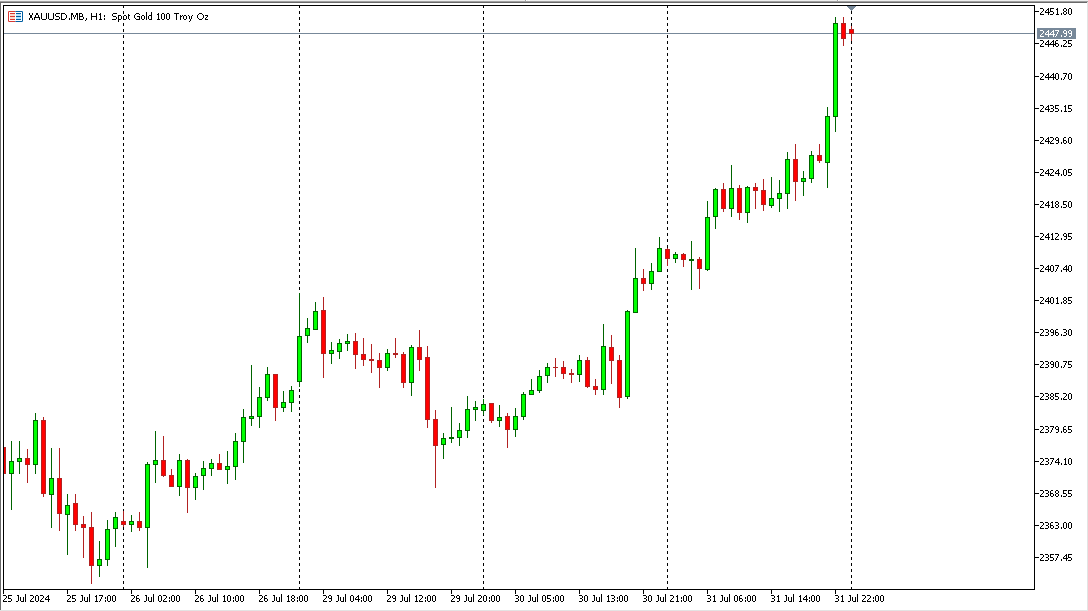Click the 25 Jul 17:00 time label
This screenshot has height=611, width=1088.
[92, 599]
